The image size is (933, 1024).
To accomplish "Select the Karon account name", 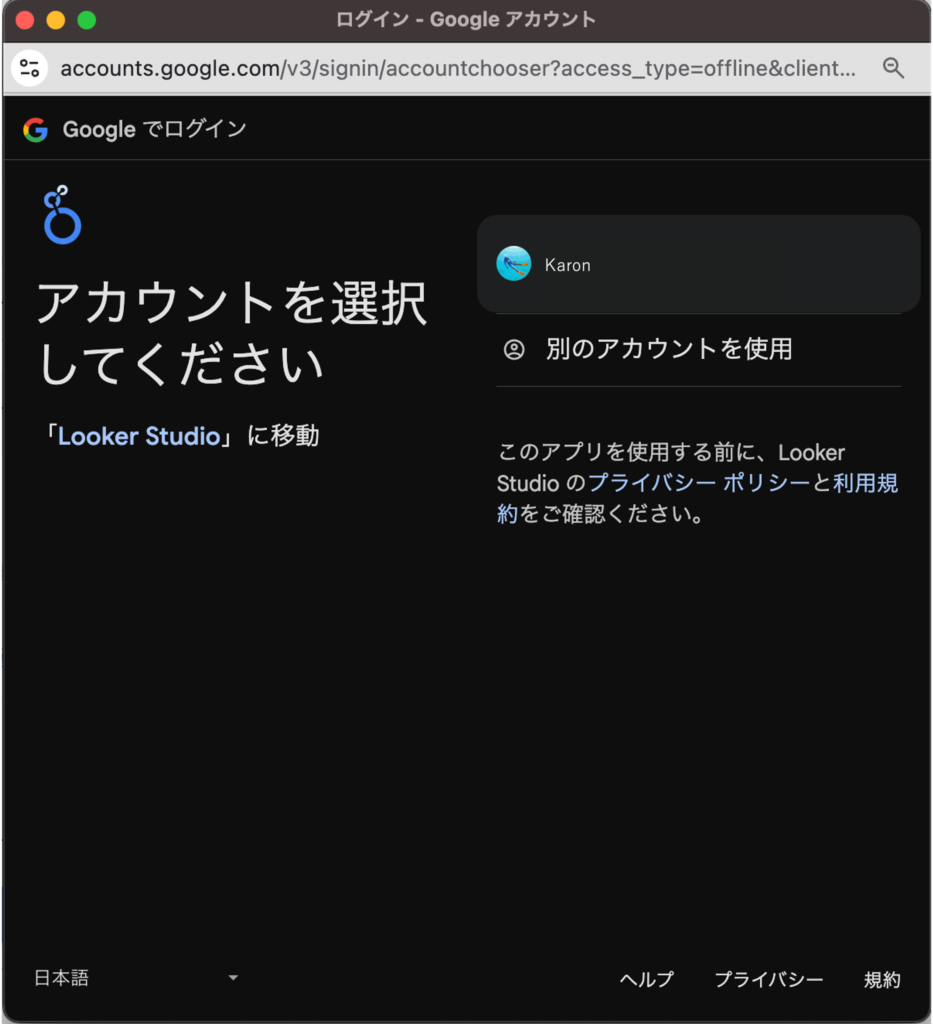I will pyautogui.click(x=568, y=265).
